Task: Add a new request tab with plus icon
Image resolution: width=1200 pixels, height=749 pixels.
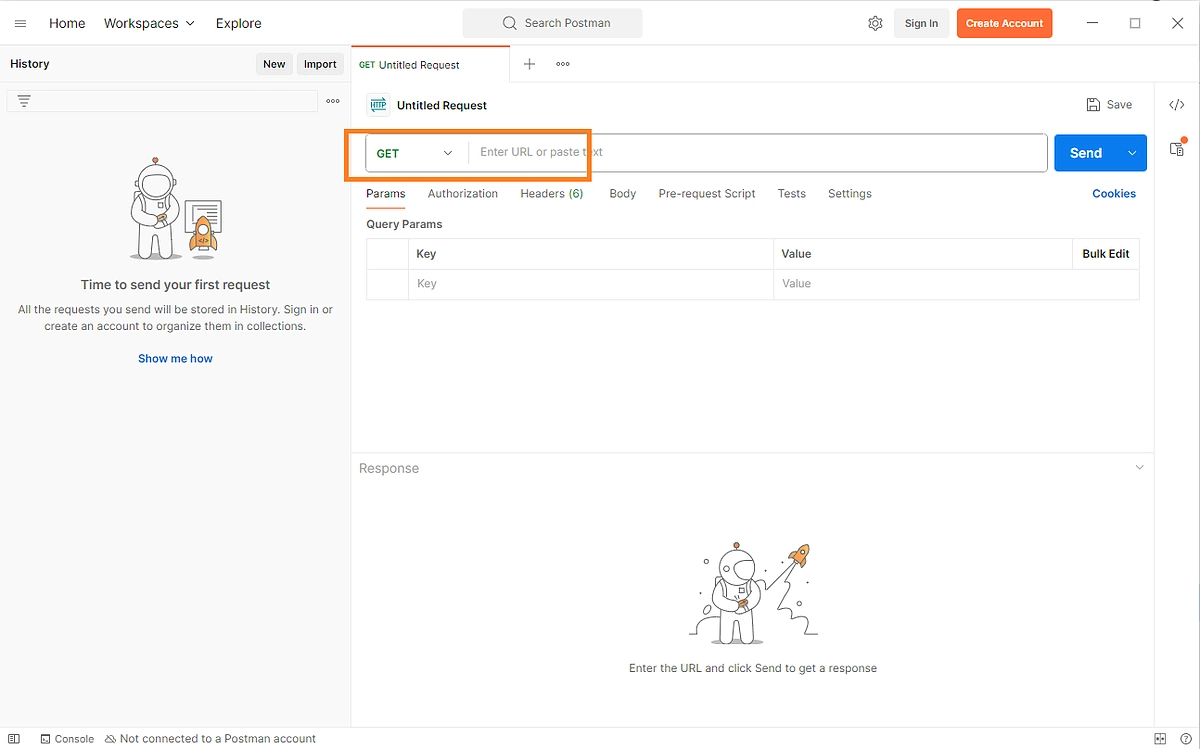Action: (530, 64)
